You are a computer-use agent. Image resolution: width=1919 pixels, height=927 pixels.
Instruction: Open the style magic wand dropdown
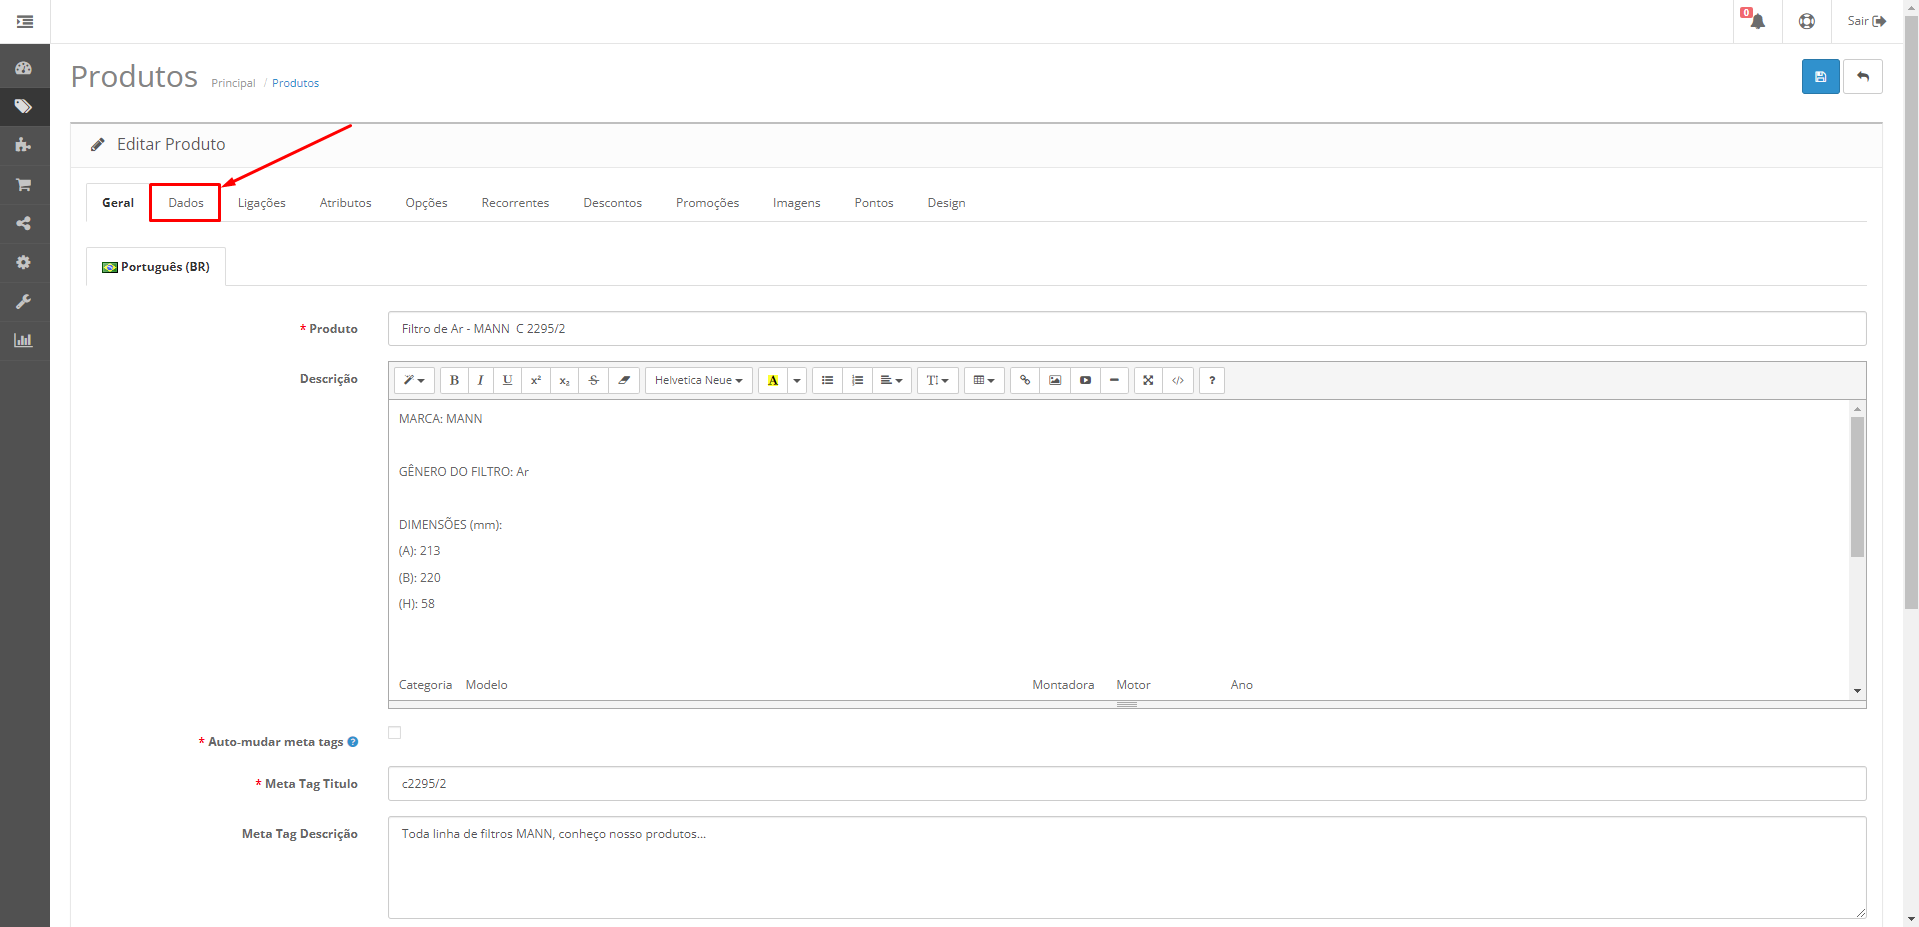(x=414, y=380)
